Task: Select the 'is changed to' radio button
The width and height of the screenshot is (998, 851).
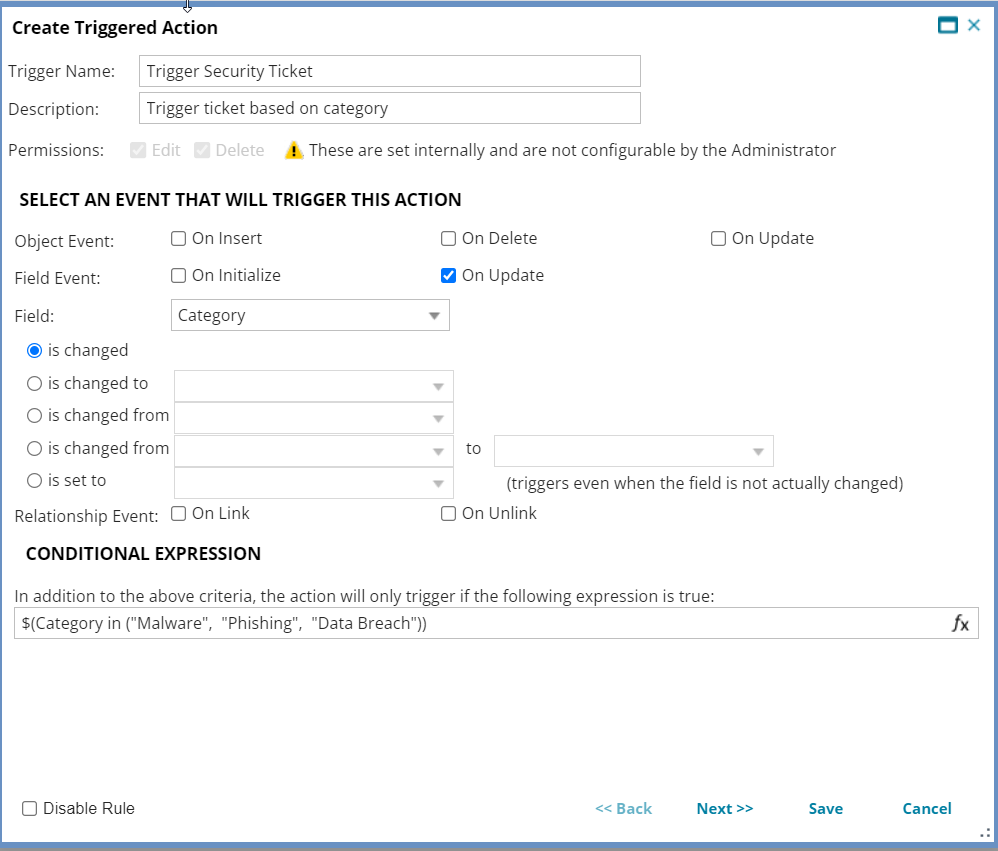Action: coord(34,383)
